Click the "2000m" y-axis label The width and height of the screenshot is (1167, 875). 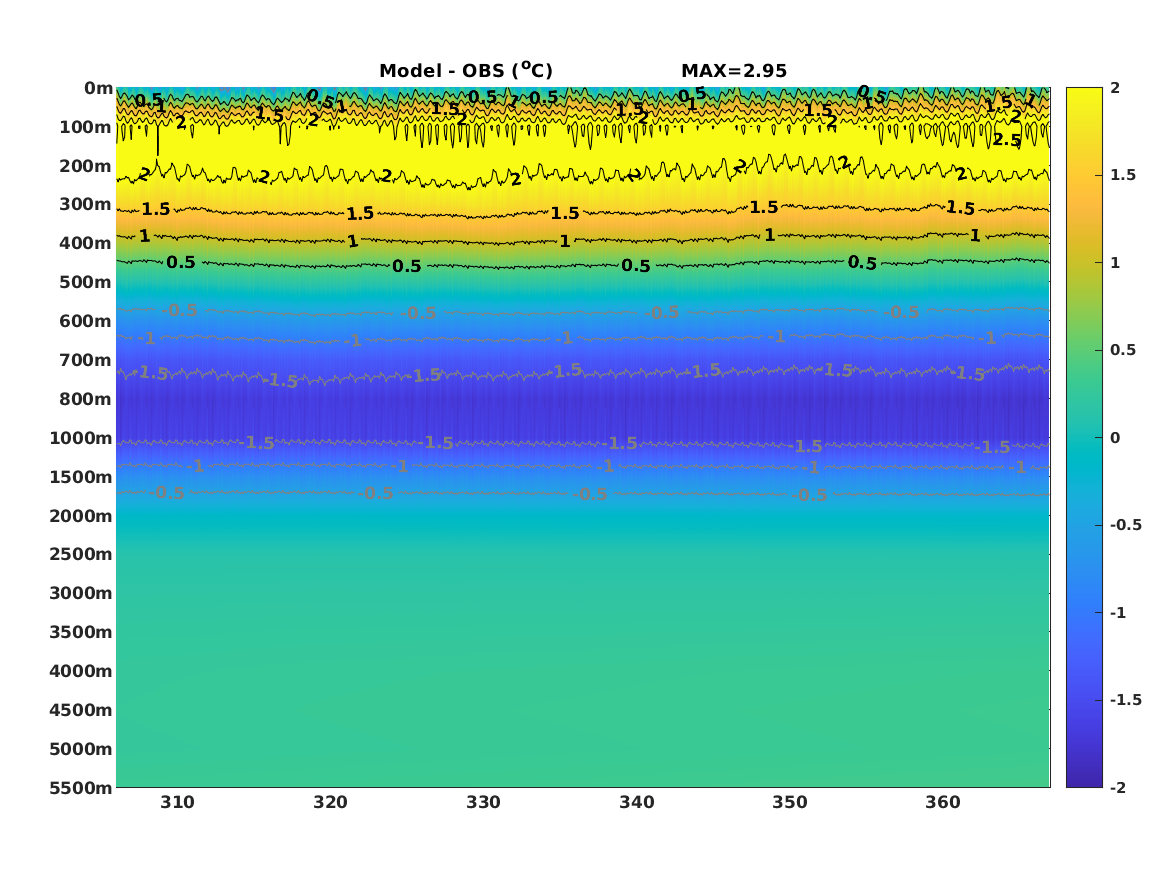click(x=81, y=516)
